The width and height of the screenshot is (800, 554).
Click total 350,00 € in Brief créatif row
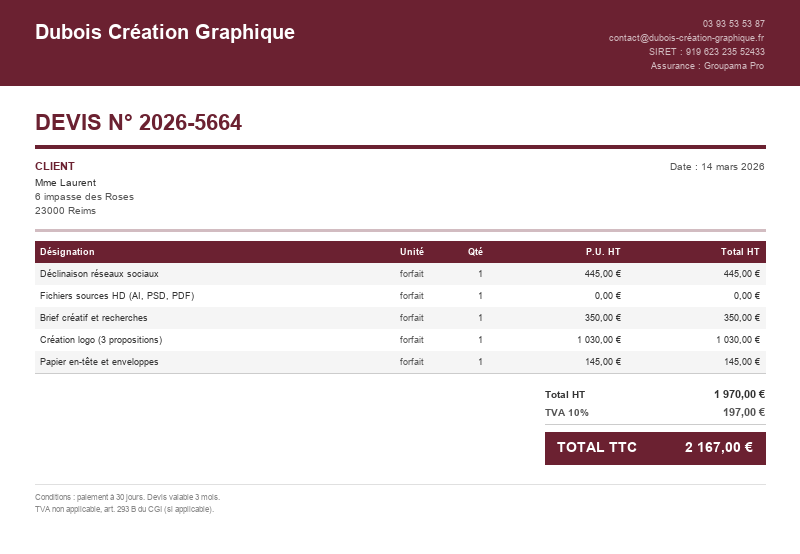[741, 318]
